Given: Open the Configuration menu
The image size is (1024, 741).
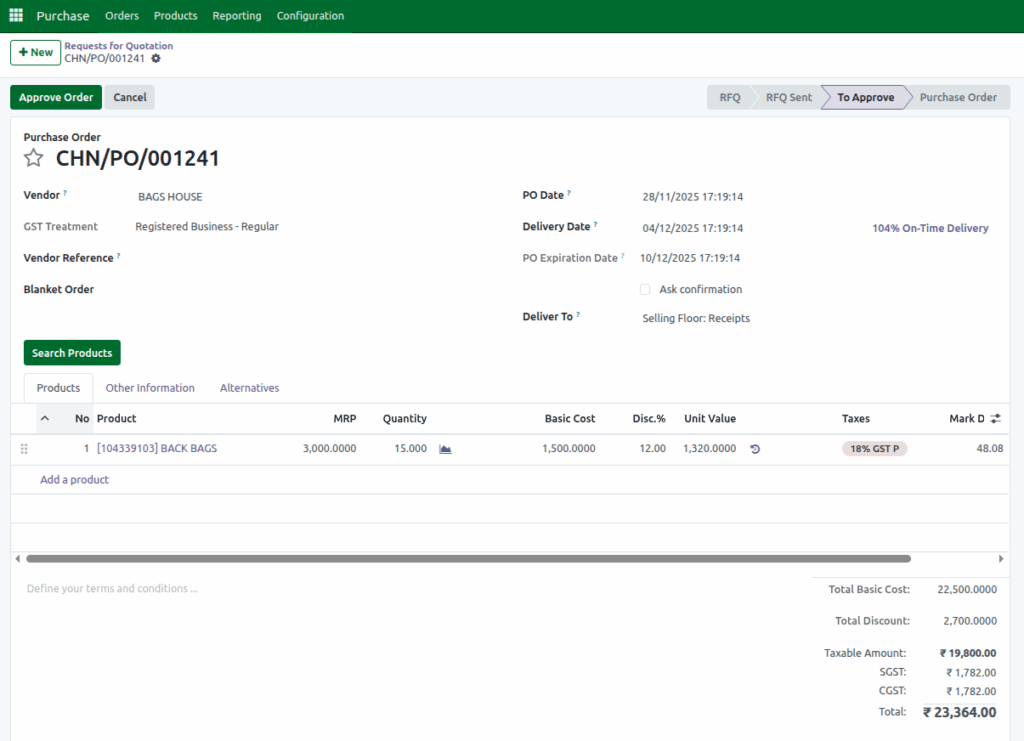Looking at the screenshot, I should 310,16.
